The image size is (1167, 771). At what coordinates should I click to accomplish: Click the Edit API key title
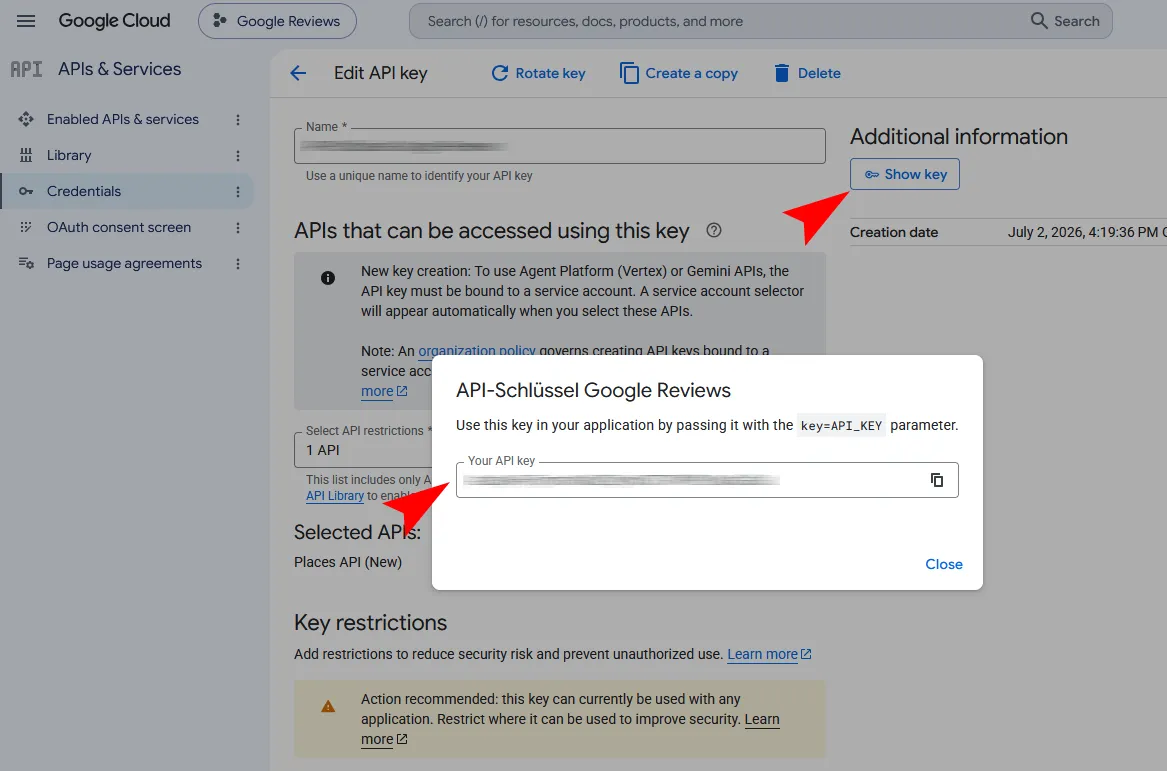380,73
